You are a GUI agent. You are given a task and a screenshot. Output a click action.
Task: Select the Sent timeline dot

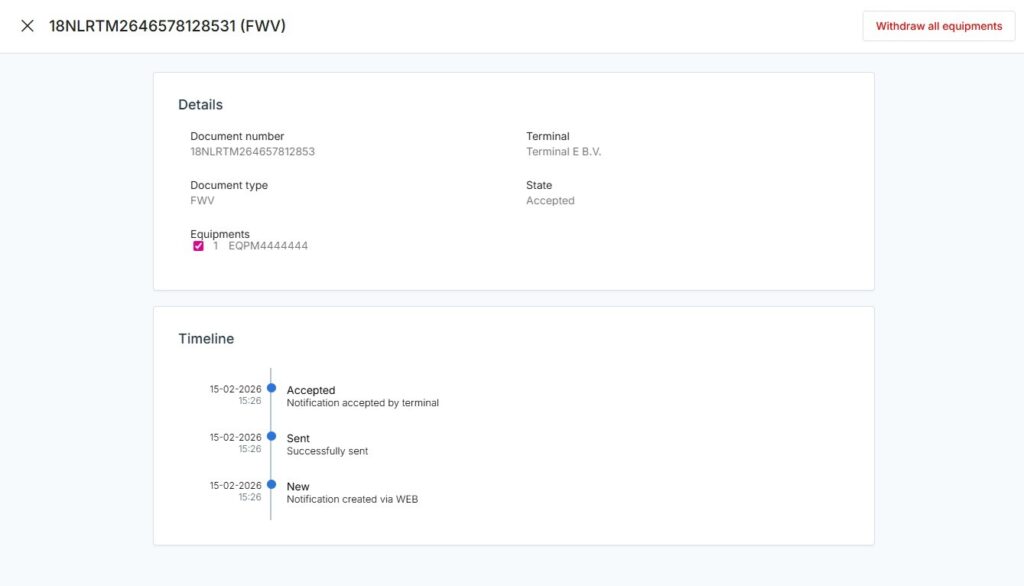coord(271,436)
